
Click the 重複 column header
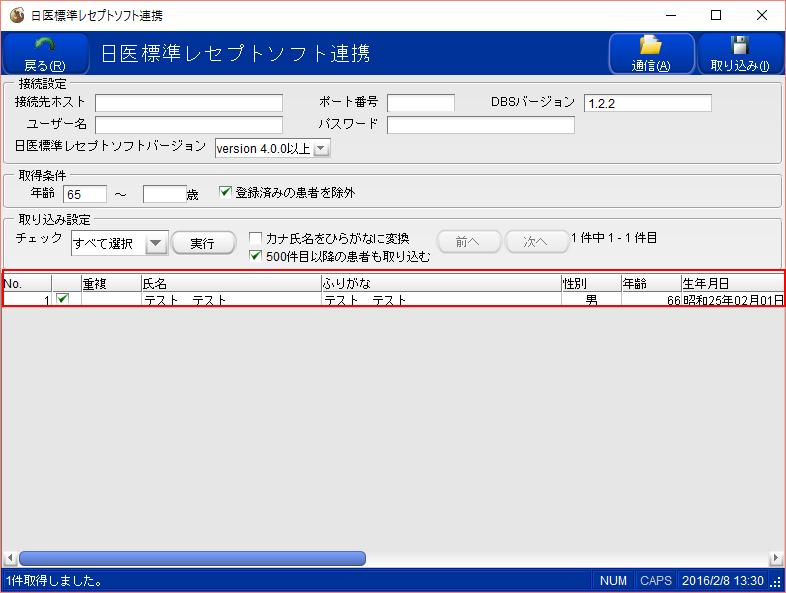coord(111,284)
